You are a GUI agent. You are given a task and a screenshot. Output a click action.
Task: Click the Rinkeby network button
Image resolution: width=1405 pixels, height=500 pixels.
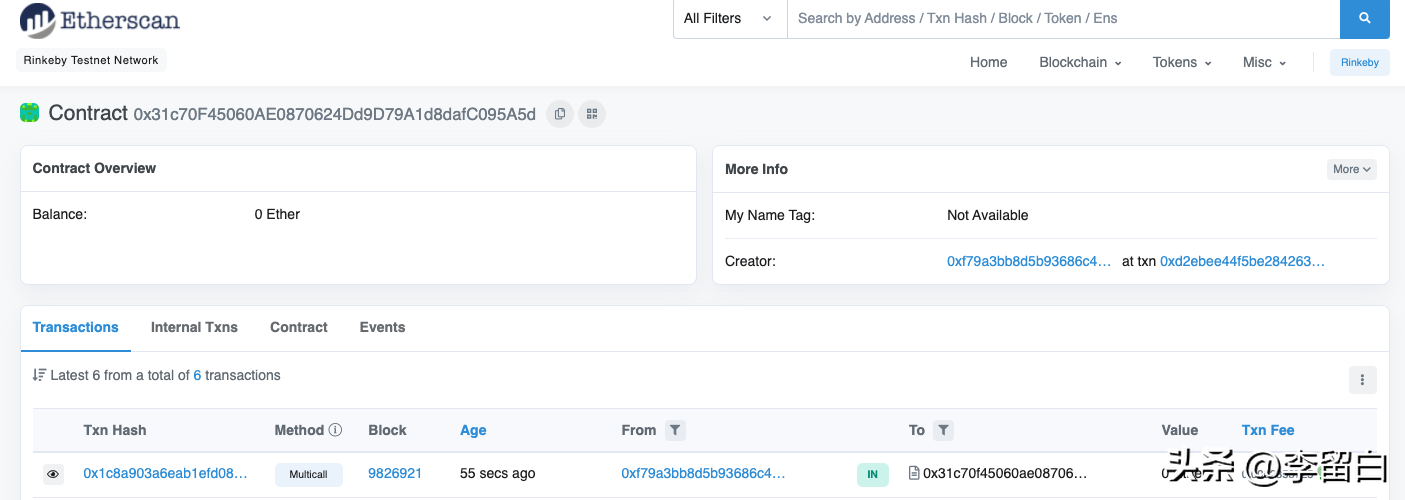tap(1359, 62)
